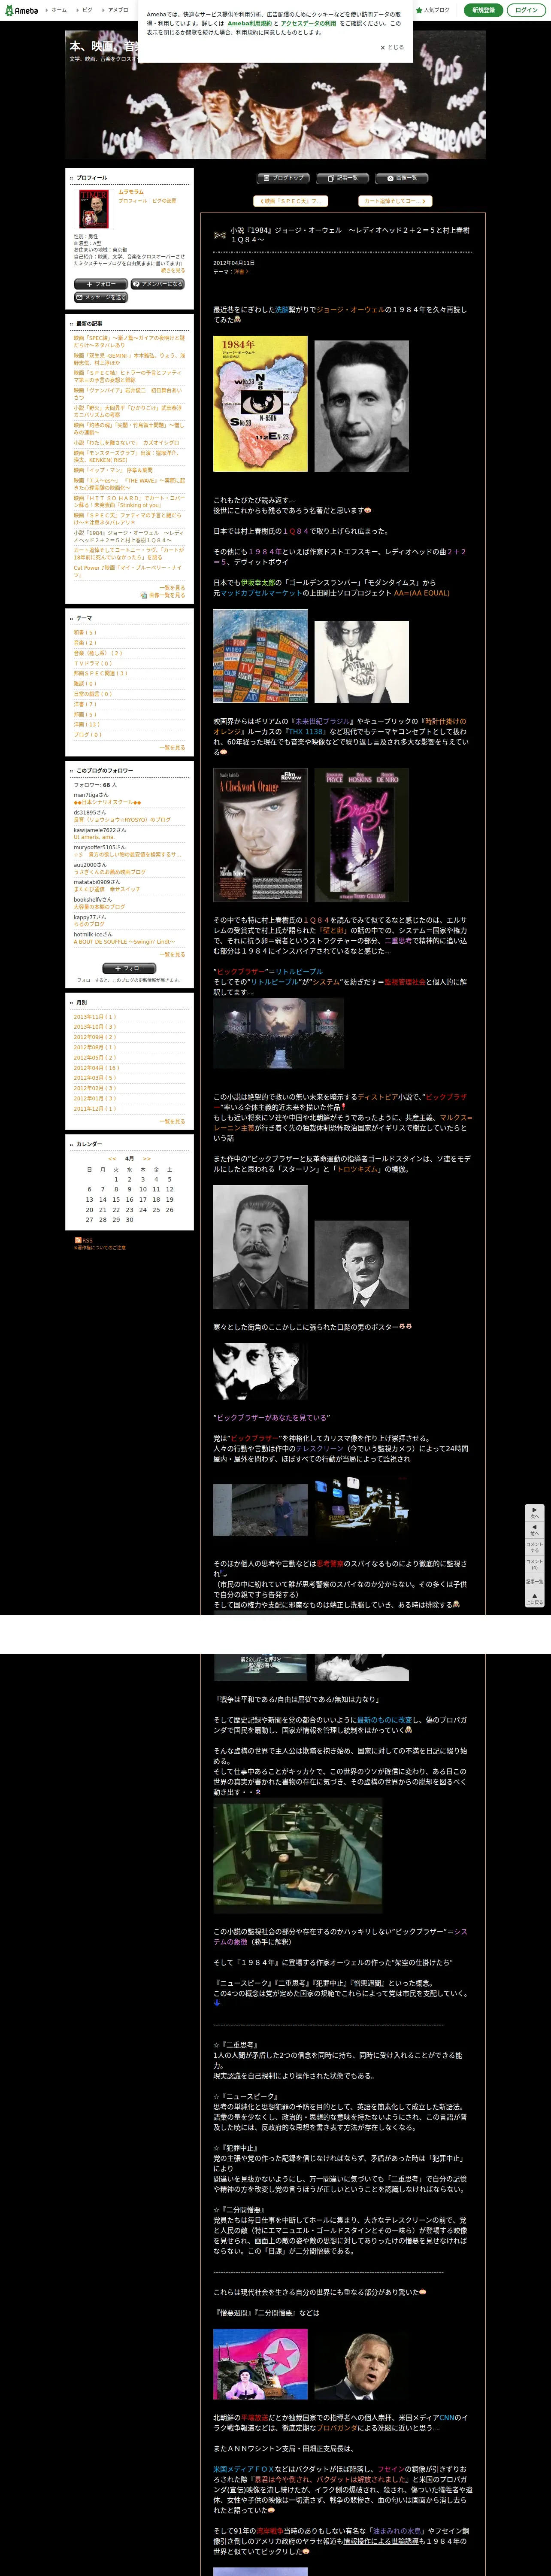Open theme 邦画ＳＰＥＣ関連 ( 3 )
The height and width of the screenshot is (2576, 551).
pyautogui.click(x=100, y=673)
